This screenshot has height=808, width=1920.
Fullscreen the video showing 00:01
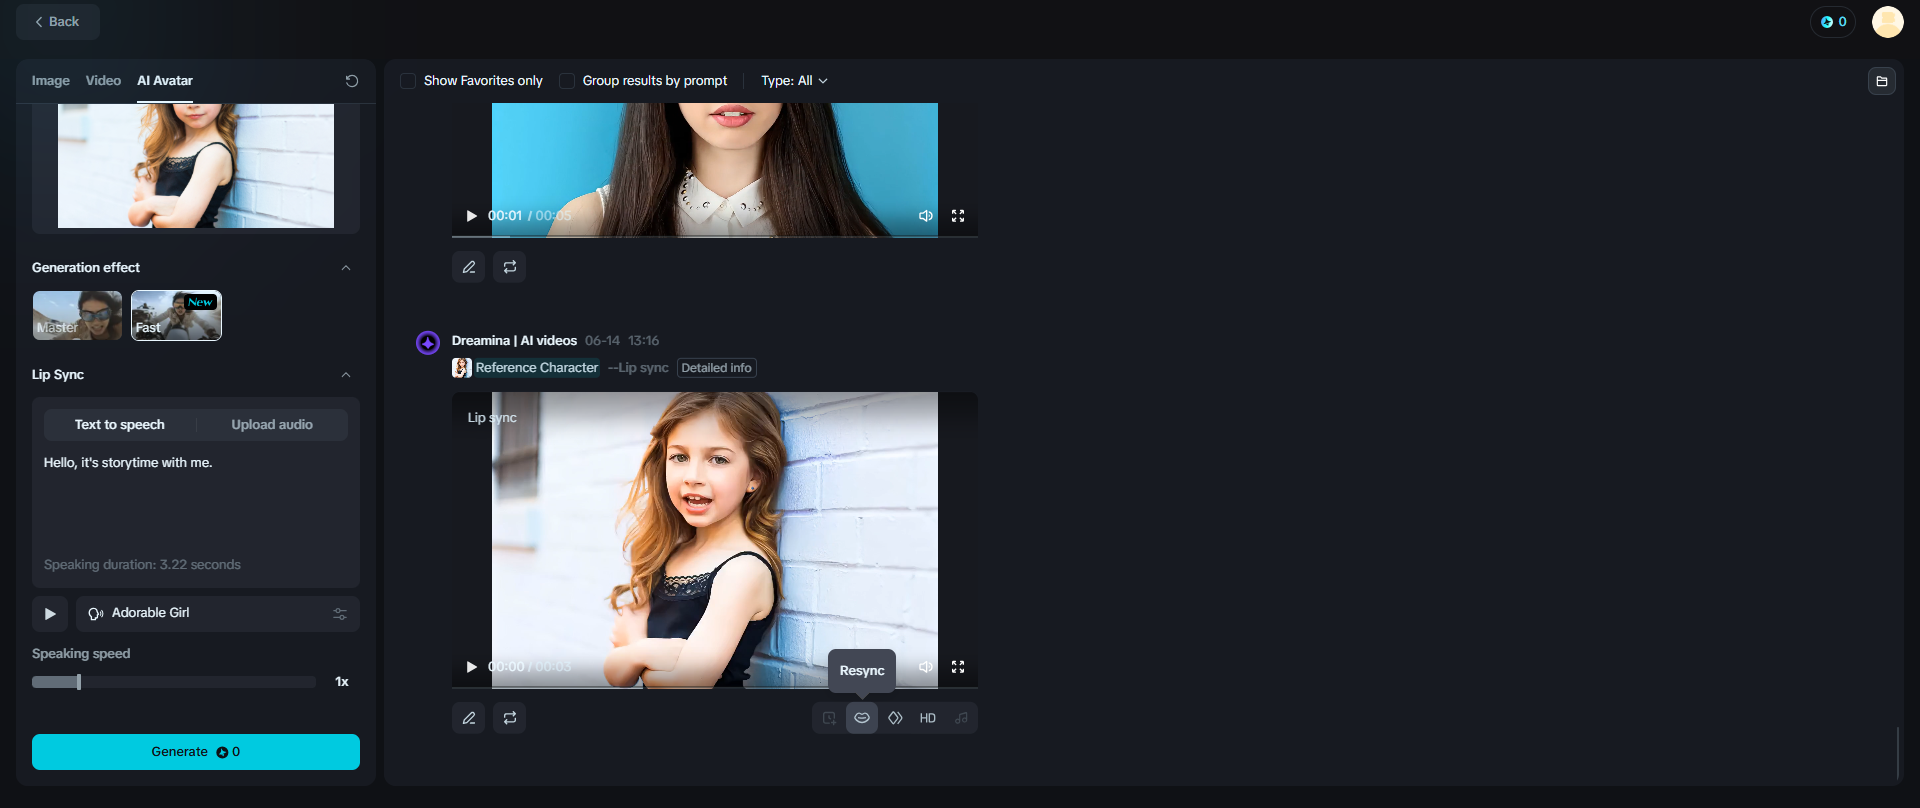coord(958,216)
